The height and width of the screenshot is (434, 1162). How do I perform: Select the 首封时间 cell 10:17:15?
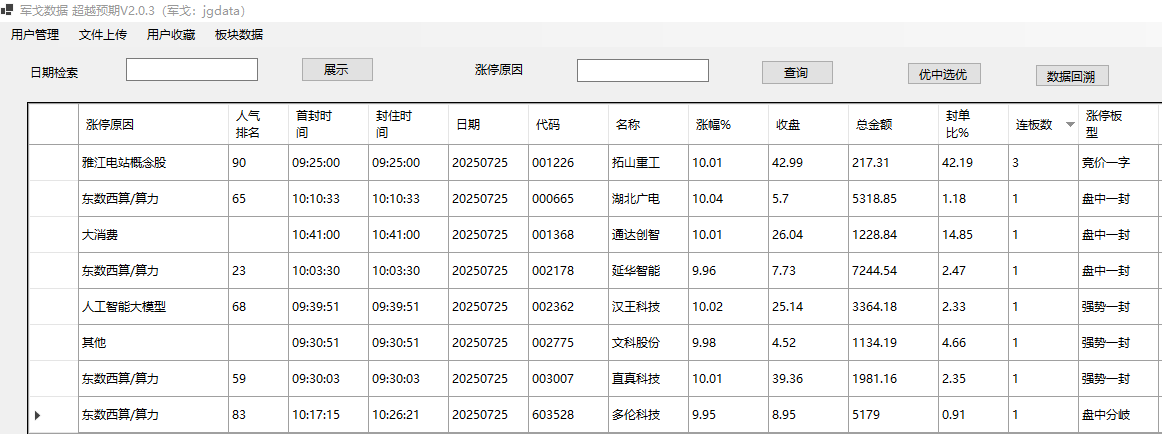coord(328,415)
